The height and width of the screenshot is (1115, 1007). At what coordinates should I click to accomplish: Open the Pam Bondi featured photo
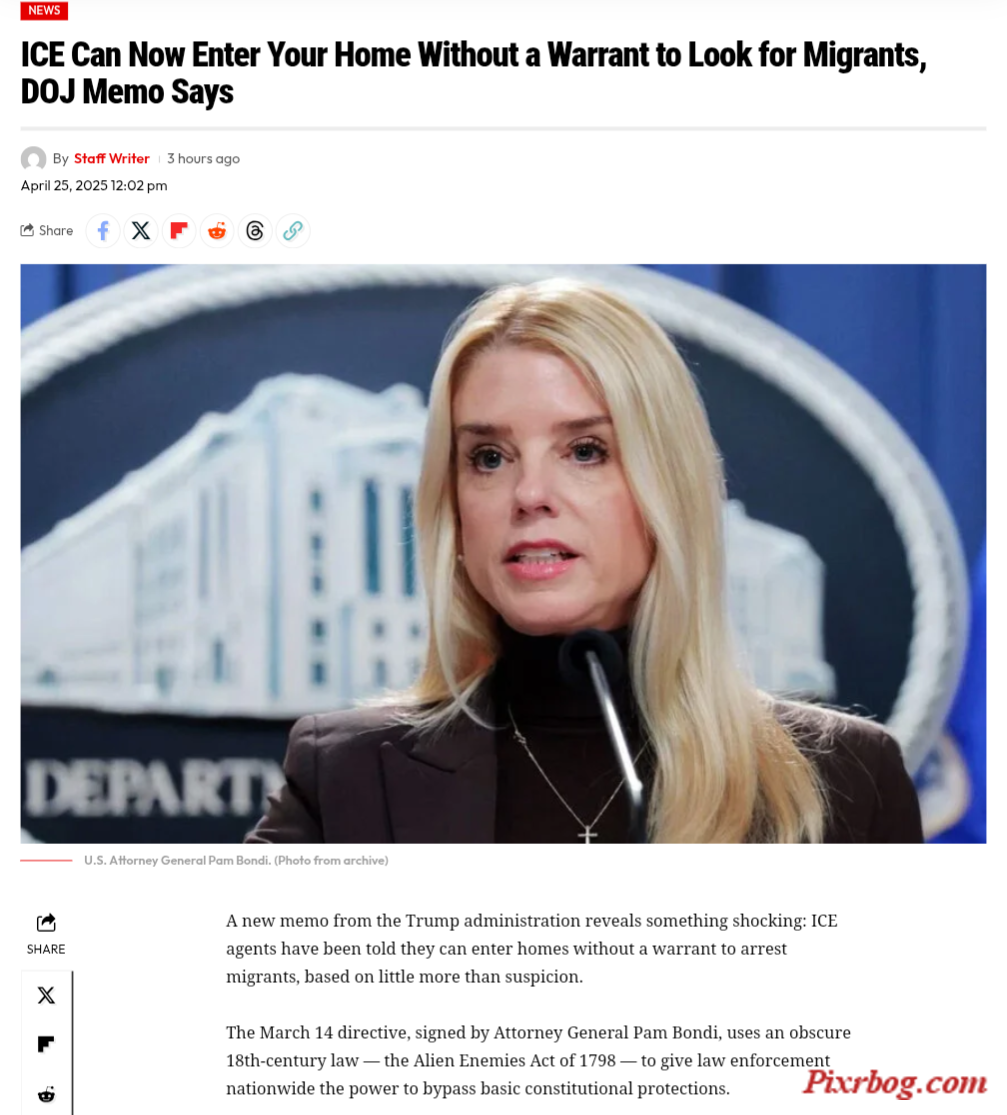[x=503, y=554]
